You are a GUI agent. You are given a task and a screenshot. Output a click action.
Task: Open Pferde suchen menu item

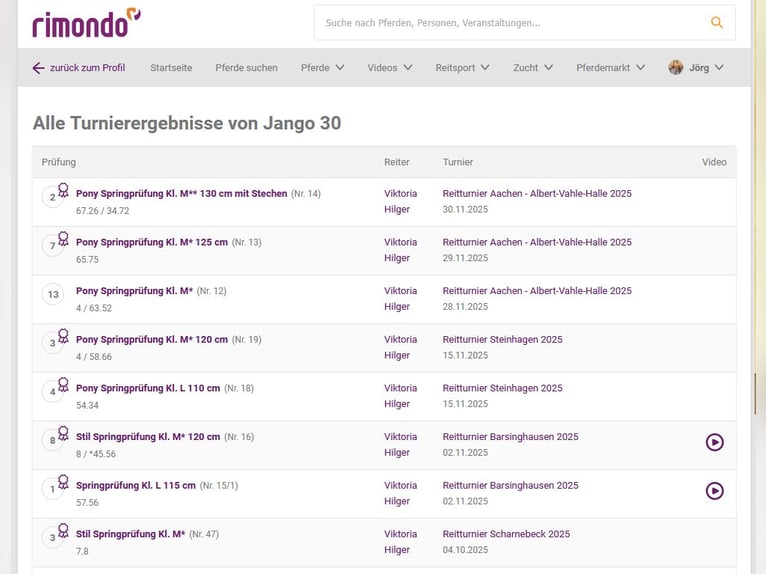pyautogui.click(x=246, y=68)
